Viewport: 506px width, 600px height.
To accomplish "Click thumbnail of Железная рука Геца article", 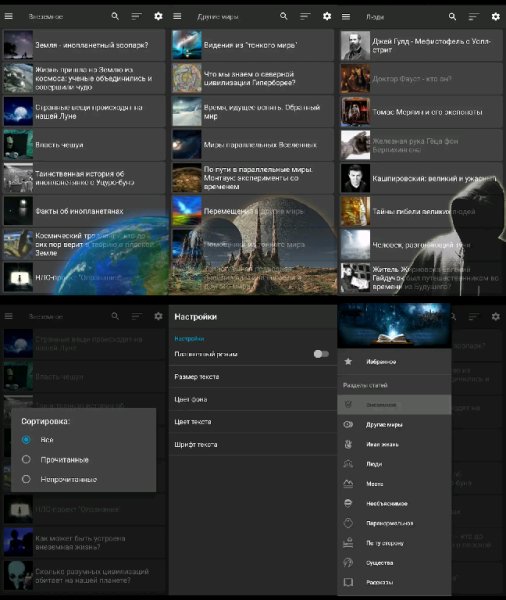I will (x=355, y=145).
